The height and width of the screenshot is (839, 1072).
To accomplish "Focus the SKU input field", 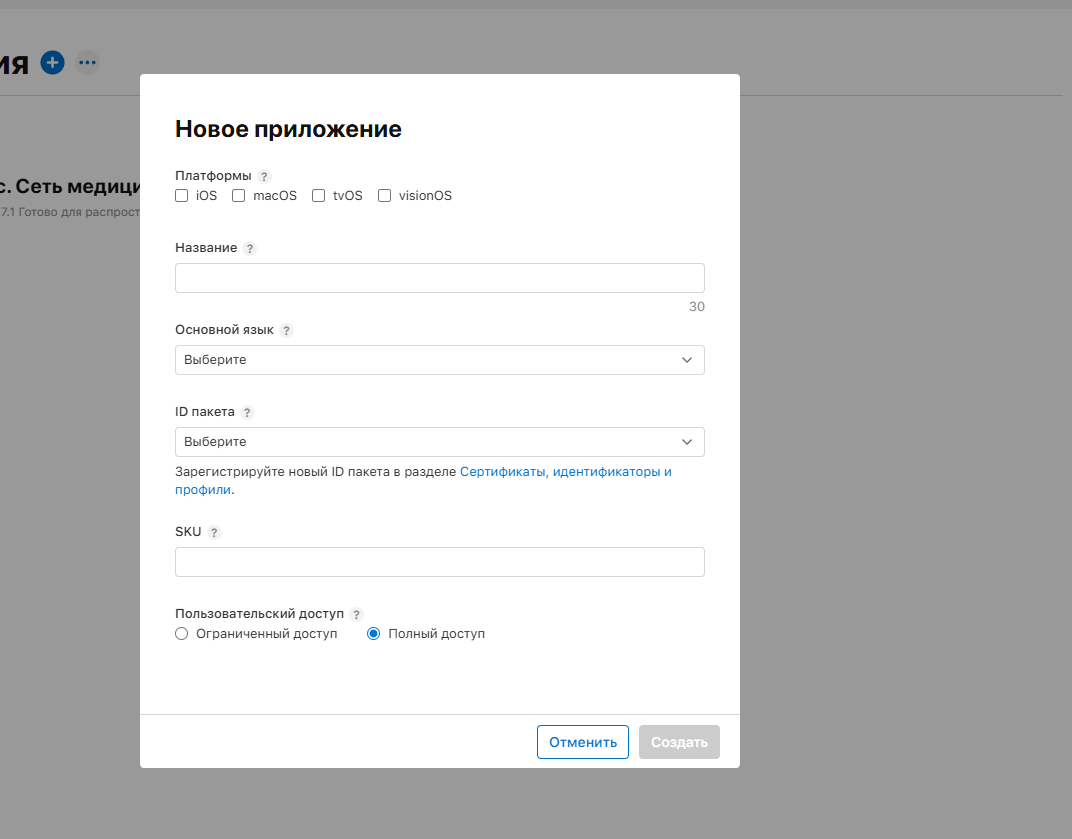I will coord(440,561).
